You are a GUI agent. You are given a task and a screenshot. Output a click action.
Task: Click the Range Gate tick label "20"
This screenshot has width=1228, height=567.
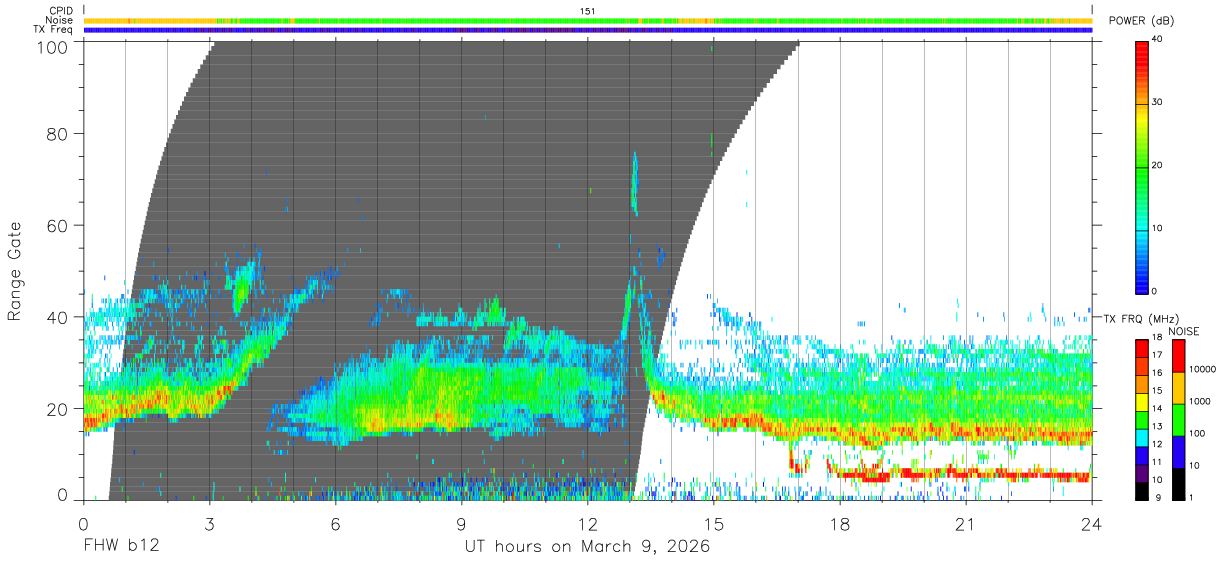point(58,408)
